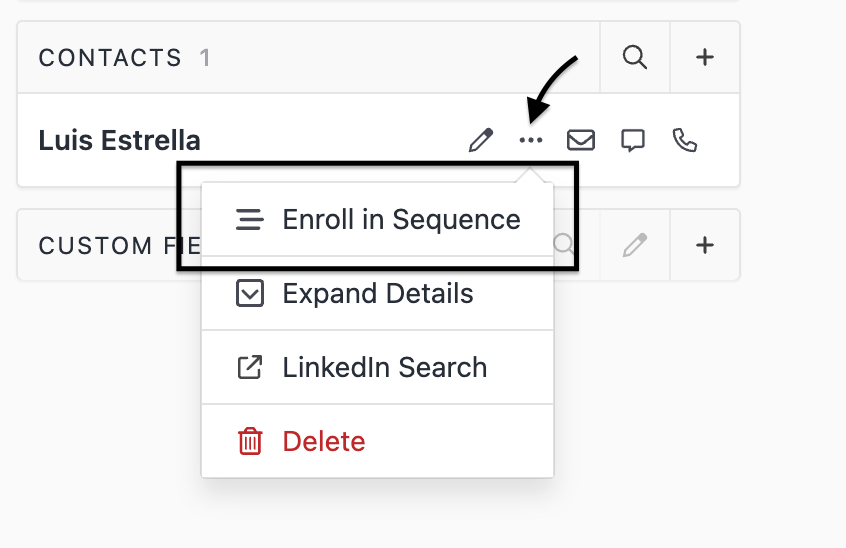Click the LinkedIn external link icon

(x=249, y=367)
